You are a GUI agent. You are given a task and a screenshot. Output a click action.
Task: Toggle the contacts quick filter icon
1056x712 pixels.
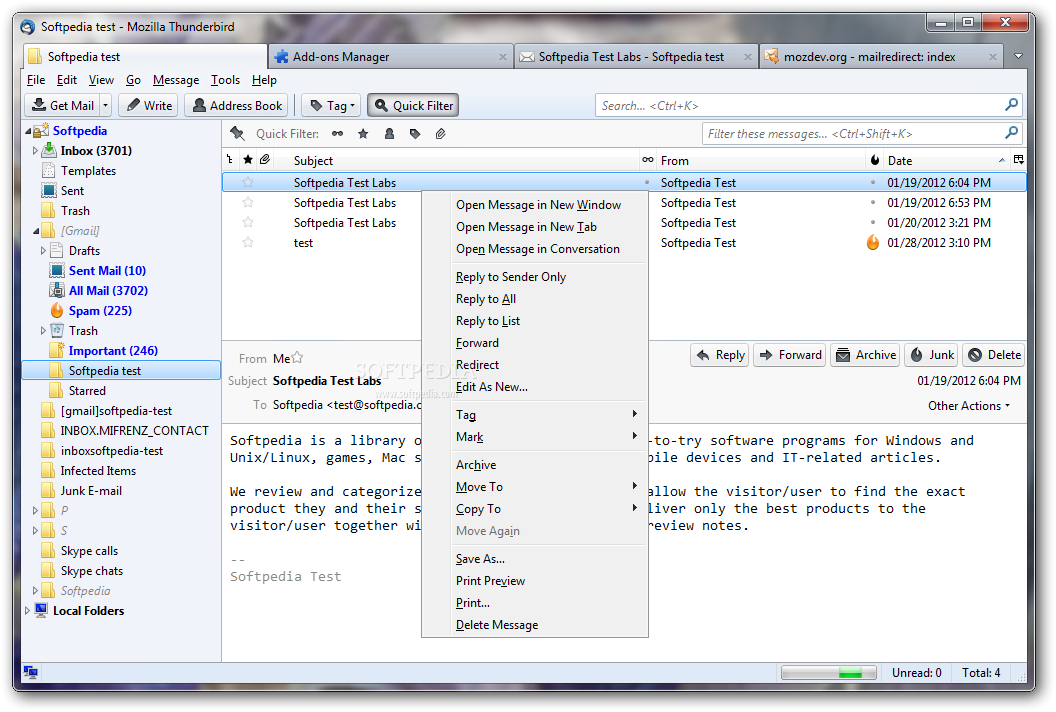(389, 133)
